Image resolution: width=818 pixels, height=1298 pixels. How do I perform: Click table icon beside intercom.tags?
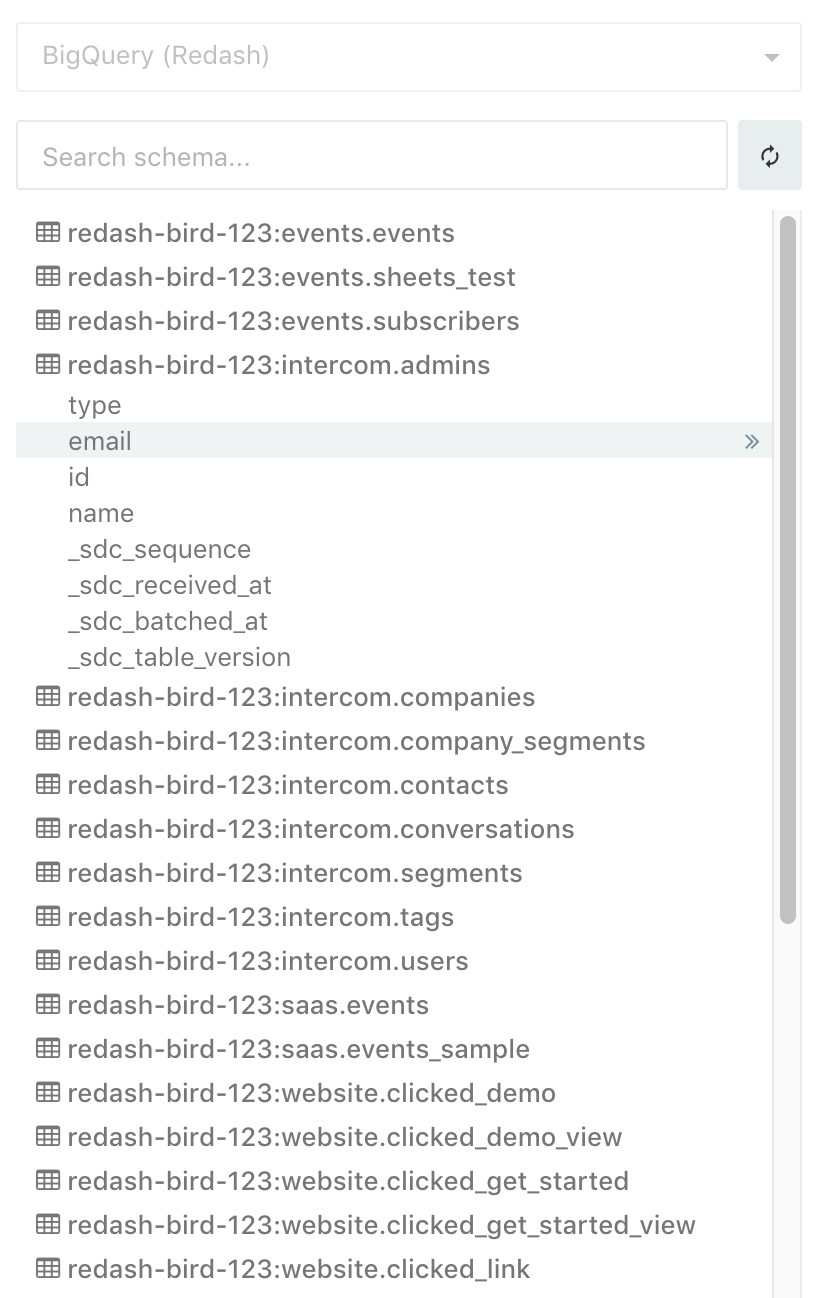[47, 917]
